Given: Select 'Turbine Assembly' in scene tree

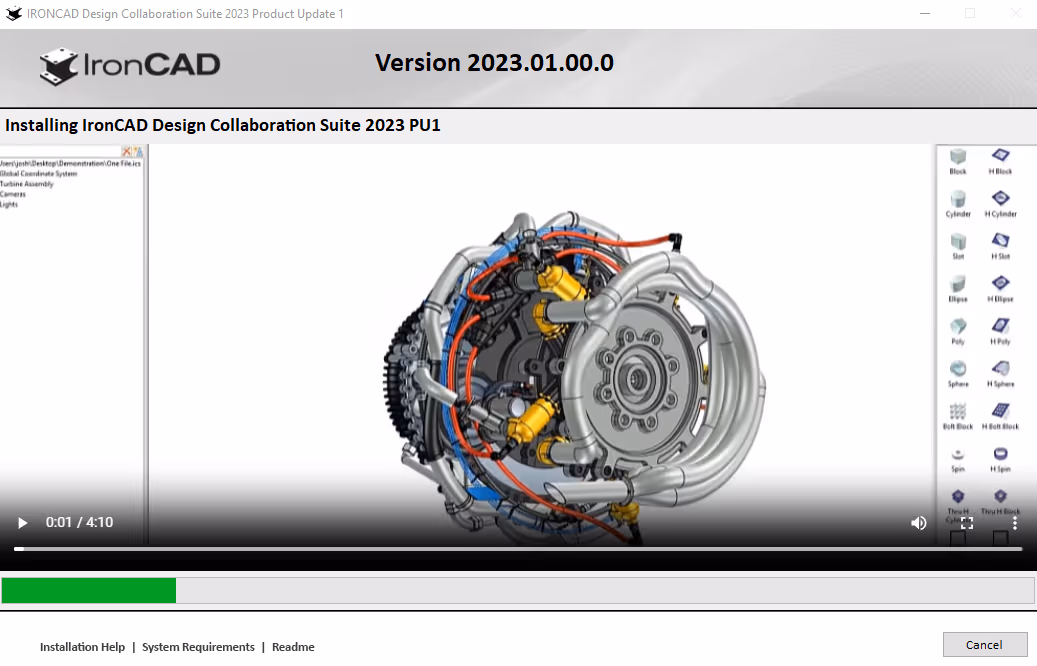Looking at the screenshot, I should point(26,184).
